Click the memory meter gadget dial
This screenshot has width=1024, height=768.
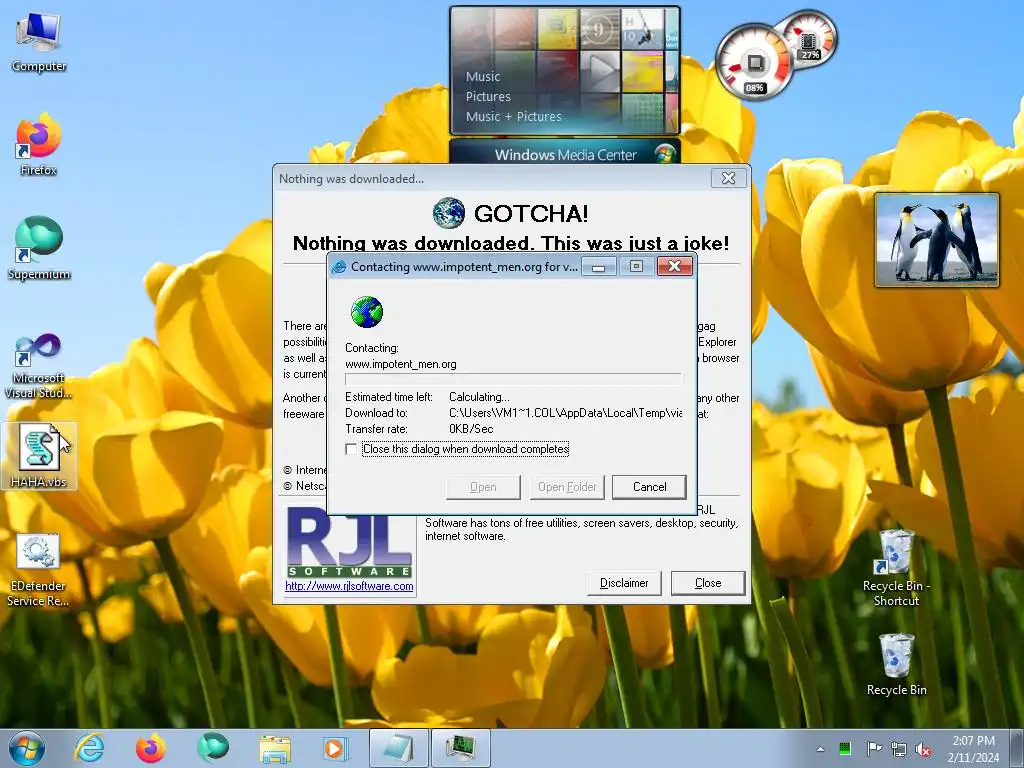810,40
